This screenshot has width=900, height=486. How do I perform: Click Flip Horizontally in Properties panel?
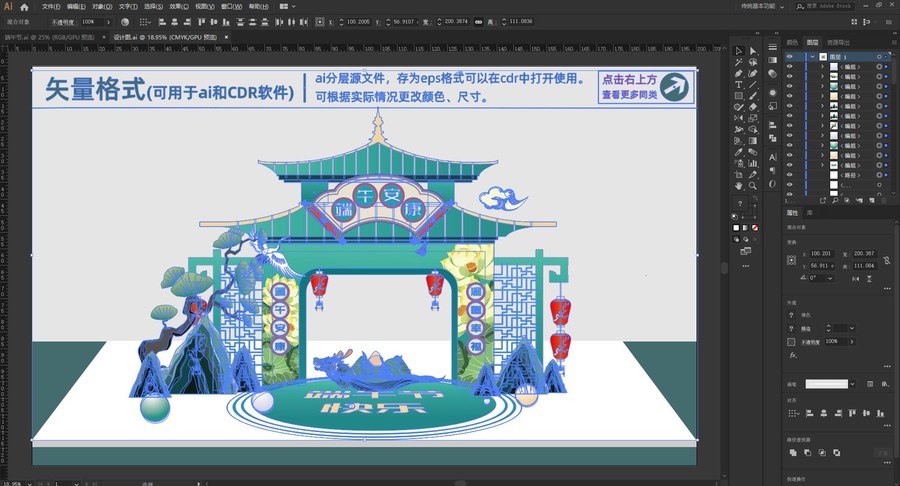coord(856,278)
